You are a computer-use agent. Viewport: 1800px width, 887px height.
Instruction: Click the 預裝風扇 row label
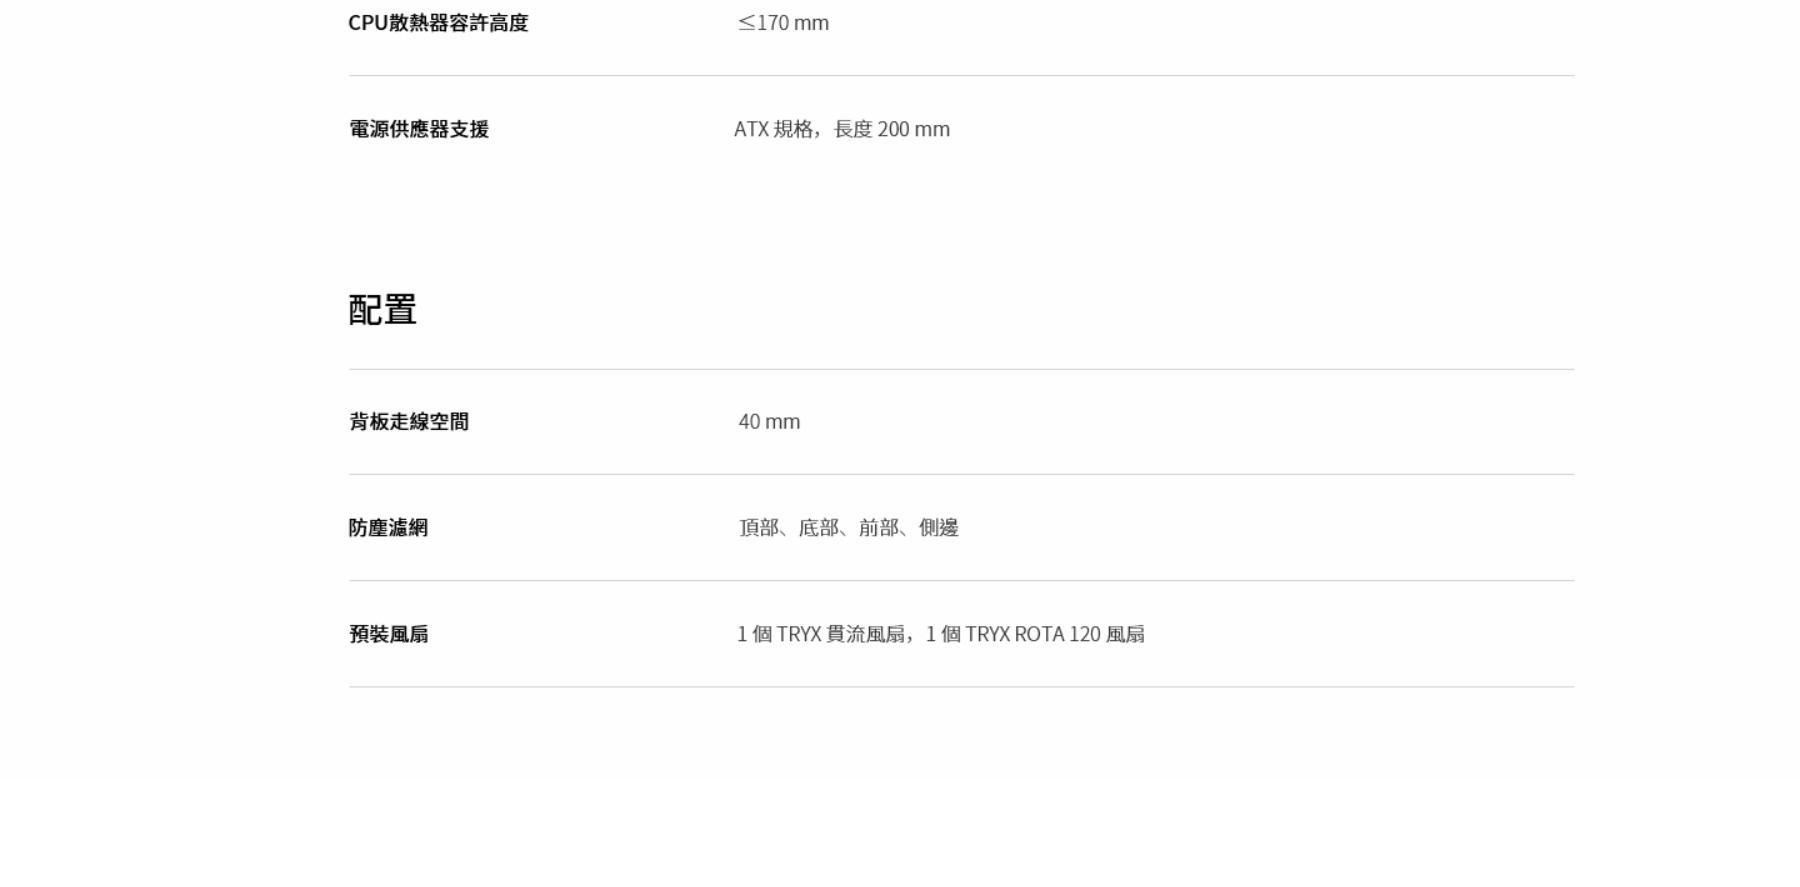click(x=388, y=634)
